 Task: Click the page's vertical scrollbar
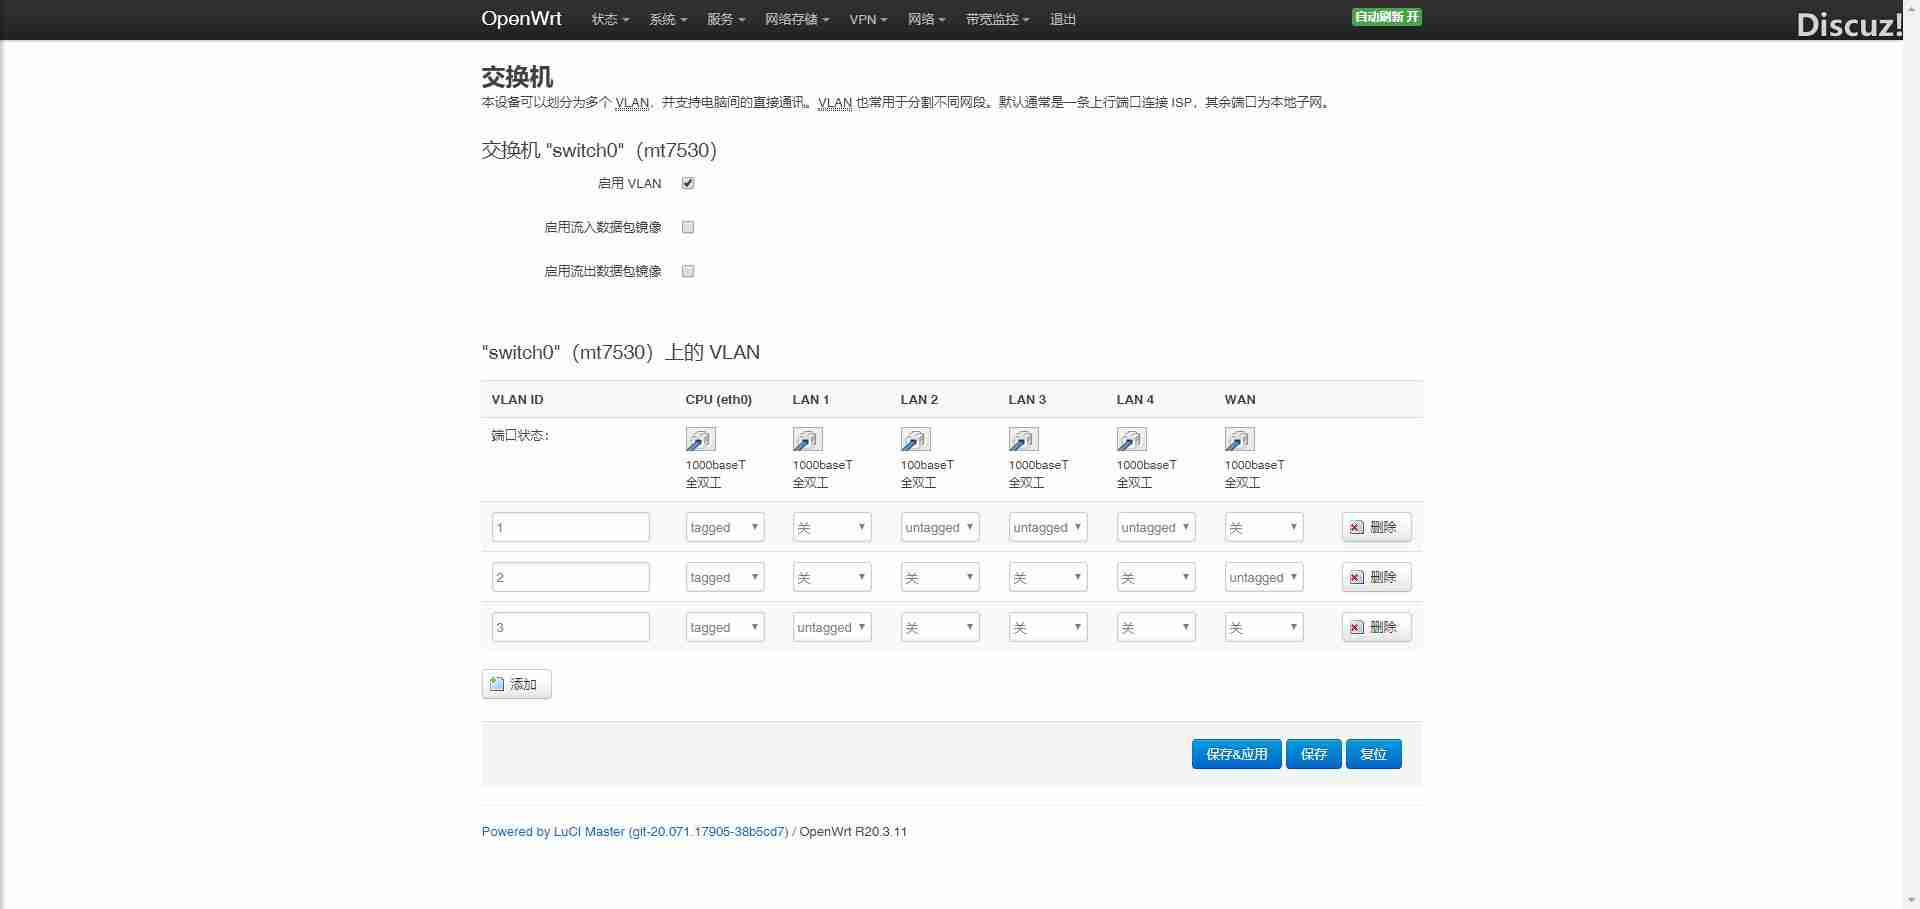(x=1910, y=450)
